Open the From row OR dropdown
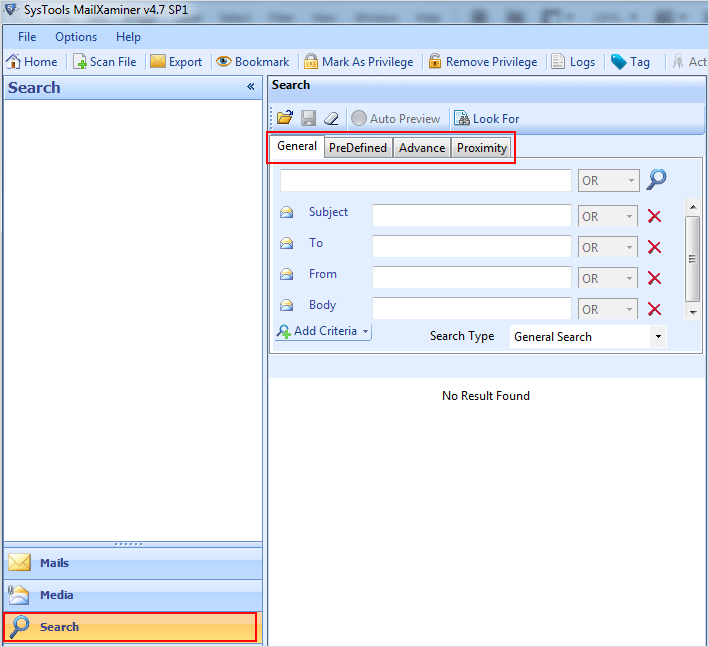709x647 pixels. pyautogui.click(x=608, y=278)
